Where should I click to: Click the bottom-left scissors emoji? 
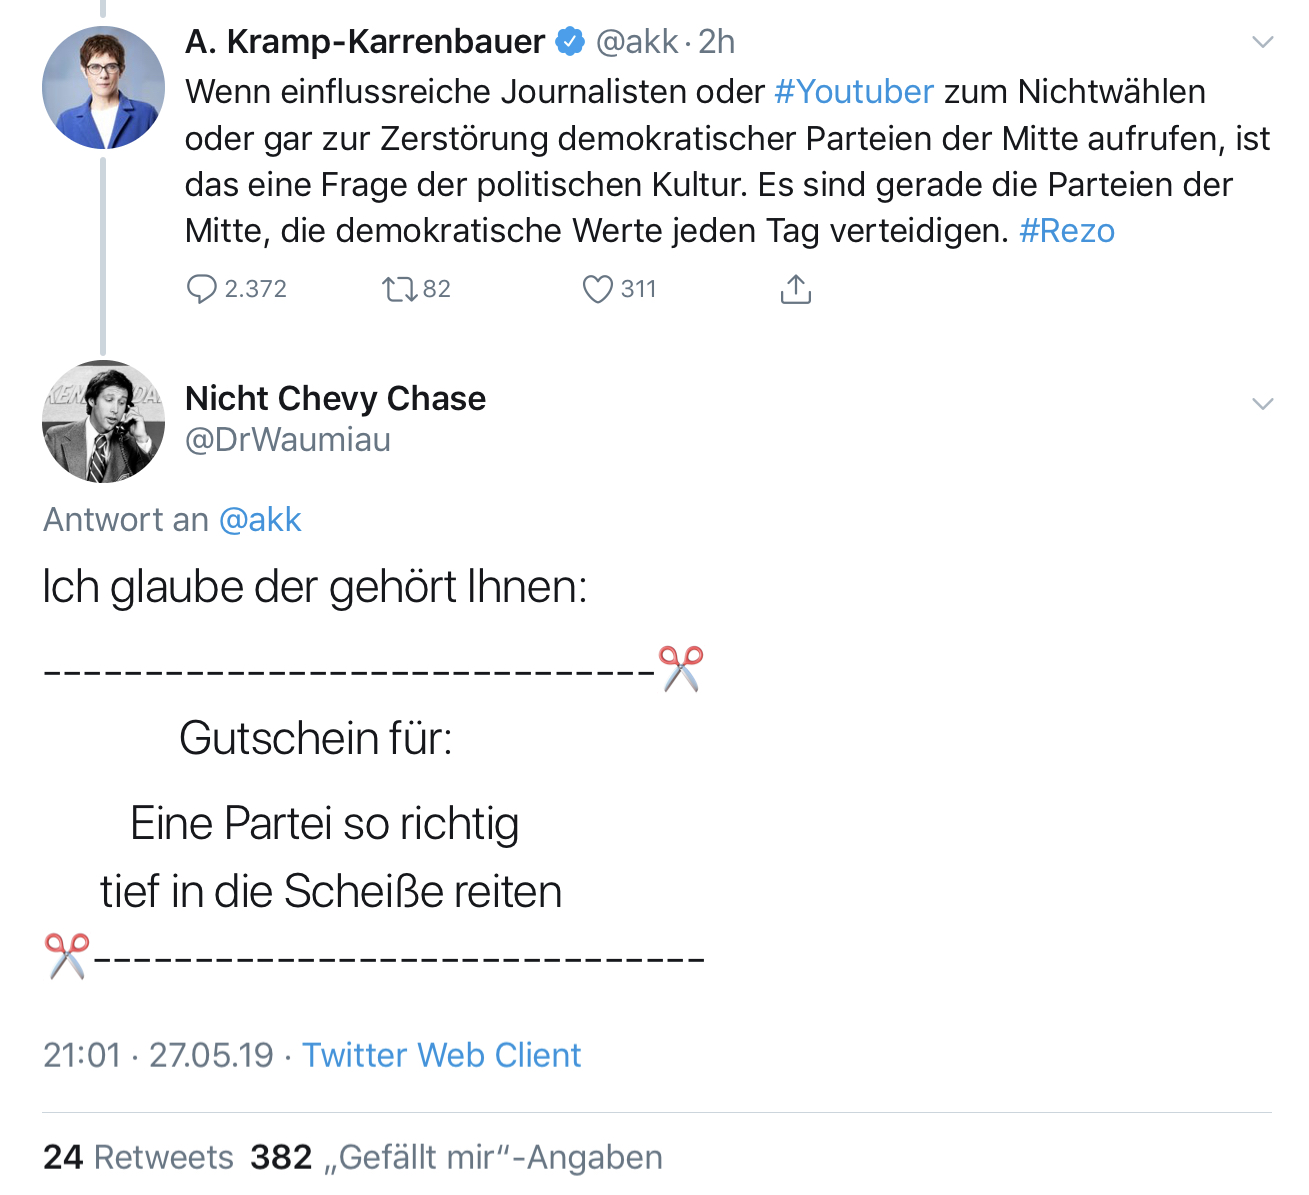(67, 955)
